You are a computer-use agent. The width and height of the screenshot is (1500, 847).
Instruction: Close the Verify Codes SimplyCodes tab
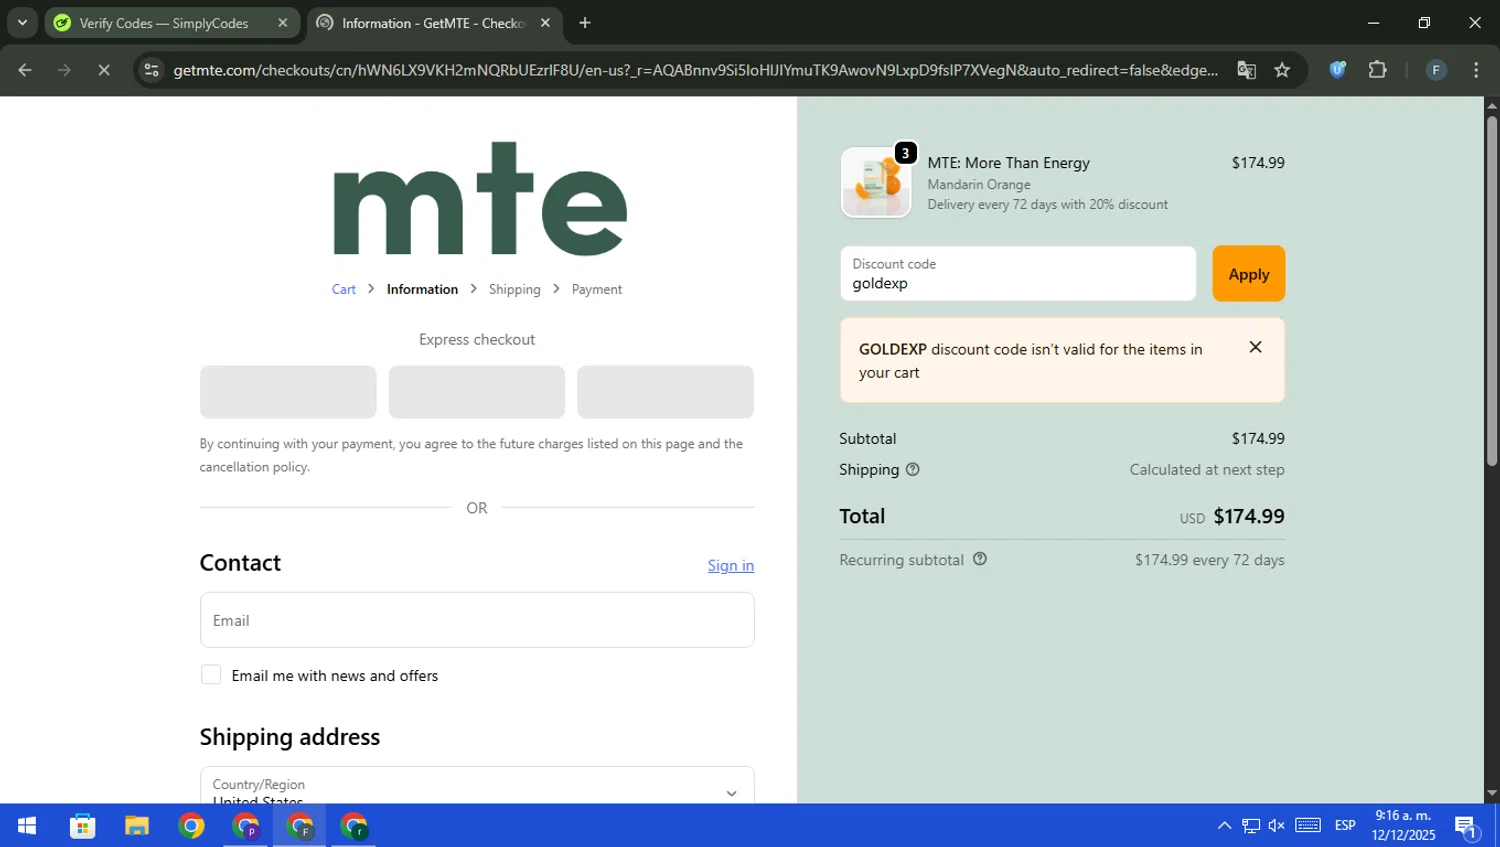(282, 23)
